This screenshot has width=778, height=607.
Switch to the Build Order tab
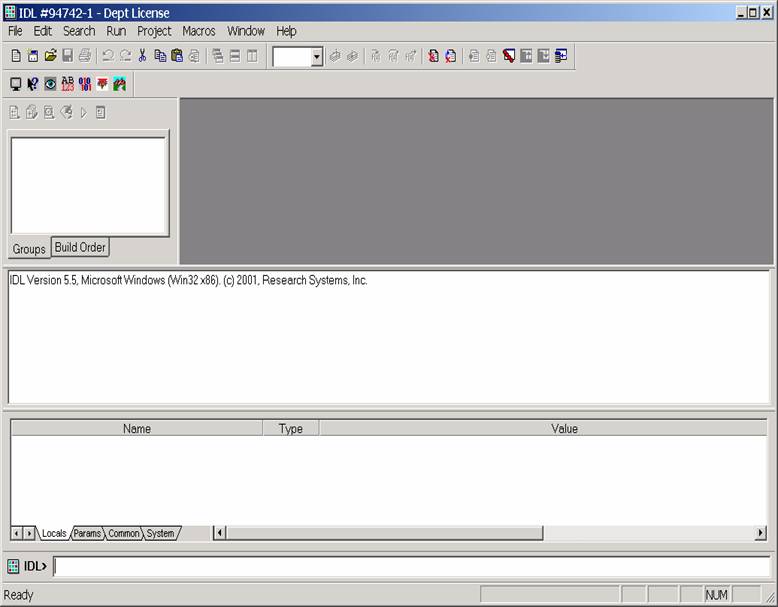tap(80, 247)
